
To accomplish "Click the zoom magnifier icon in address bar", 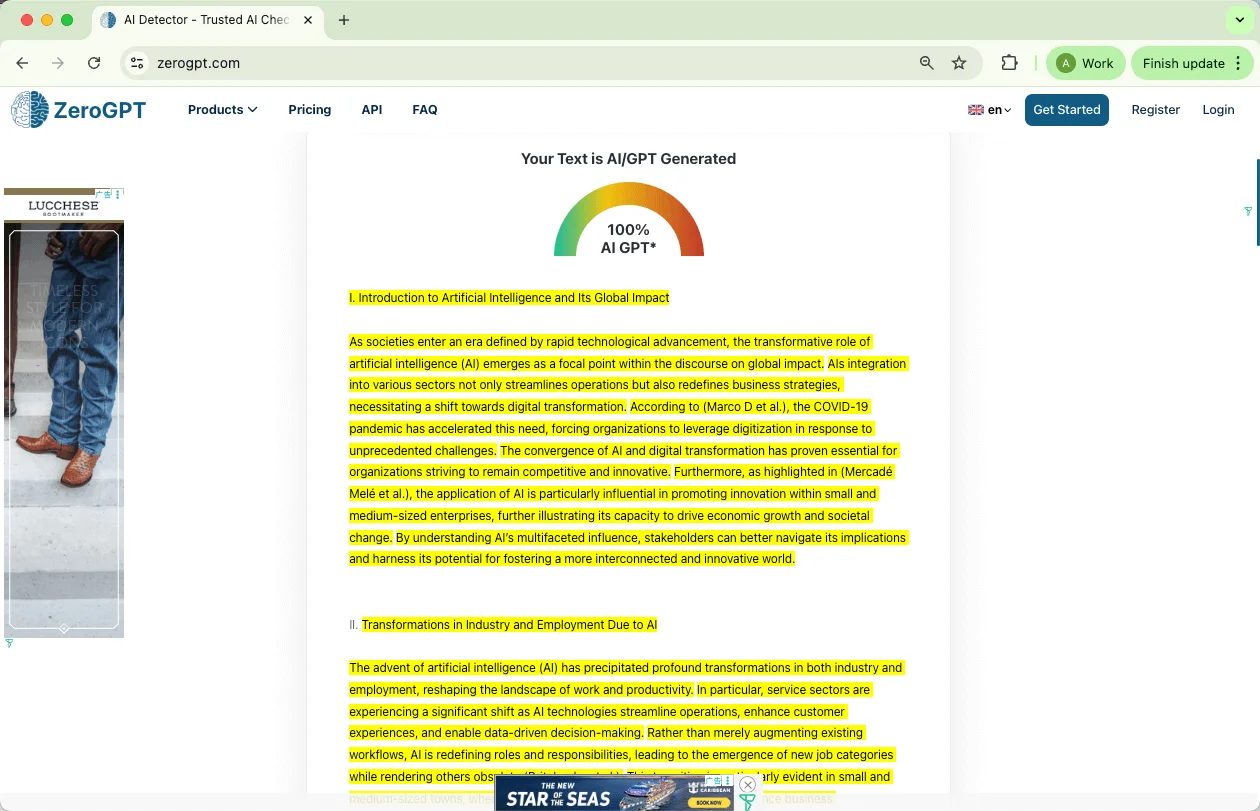I will [927, 63].
